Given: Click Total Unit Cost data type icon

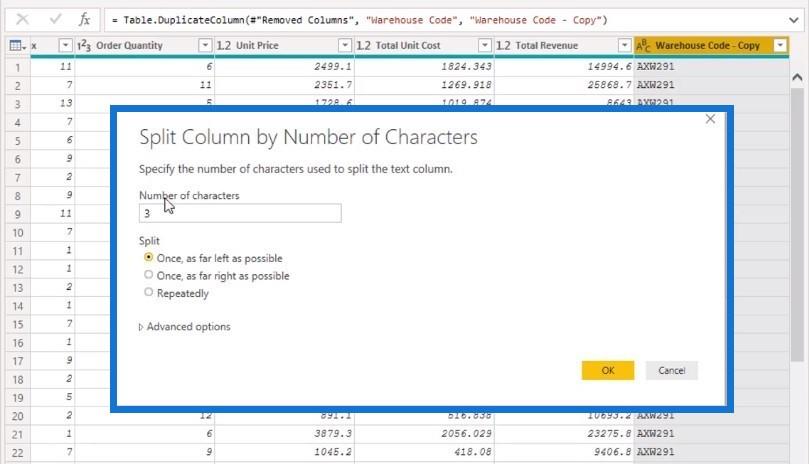Looking at the screenshot, I should (364, 45).
